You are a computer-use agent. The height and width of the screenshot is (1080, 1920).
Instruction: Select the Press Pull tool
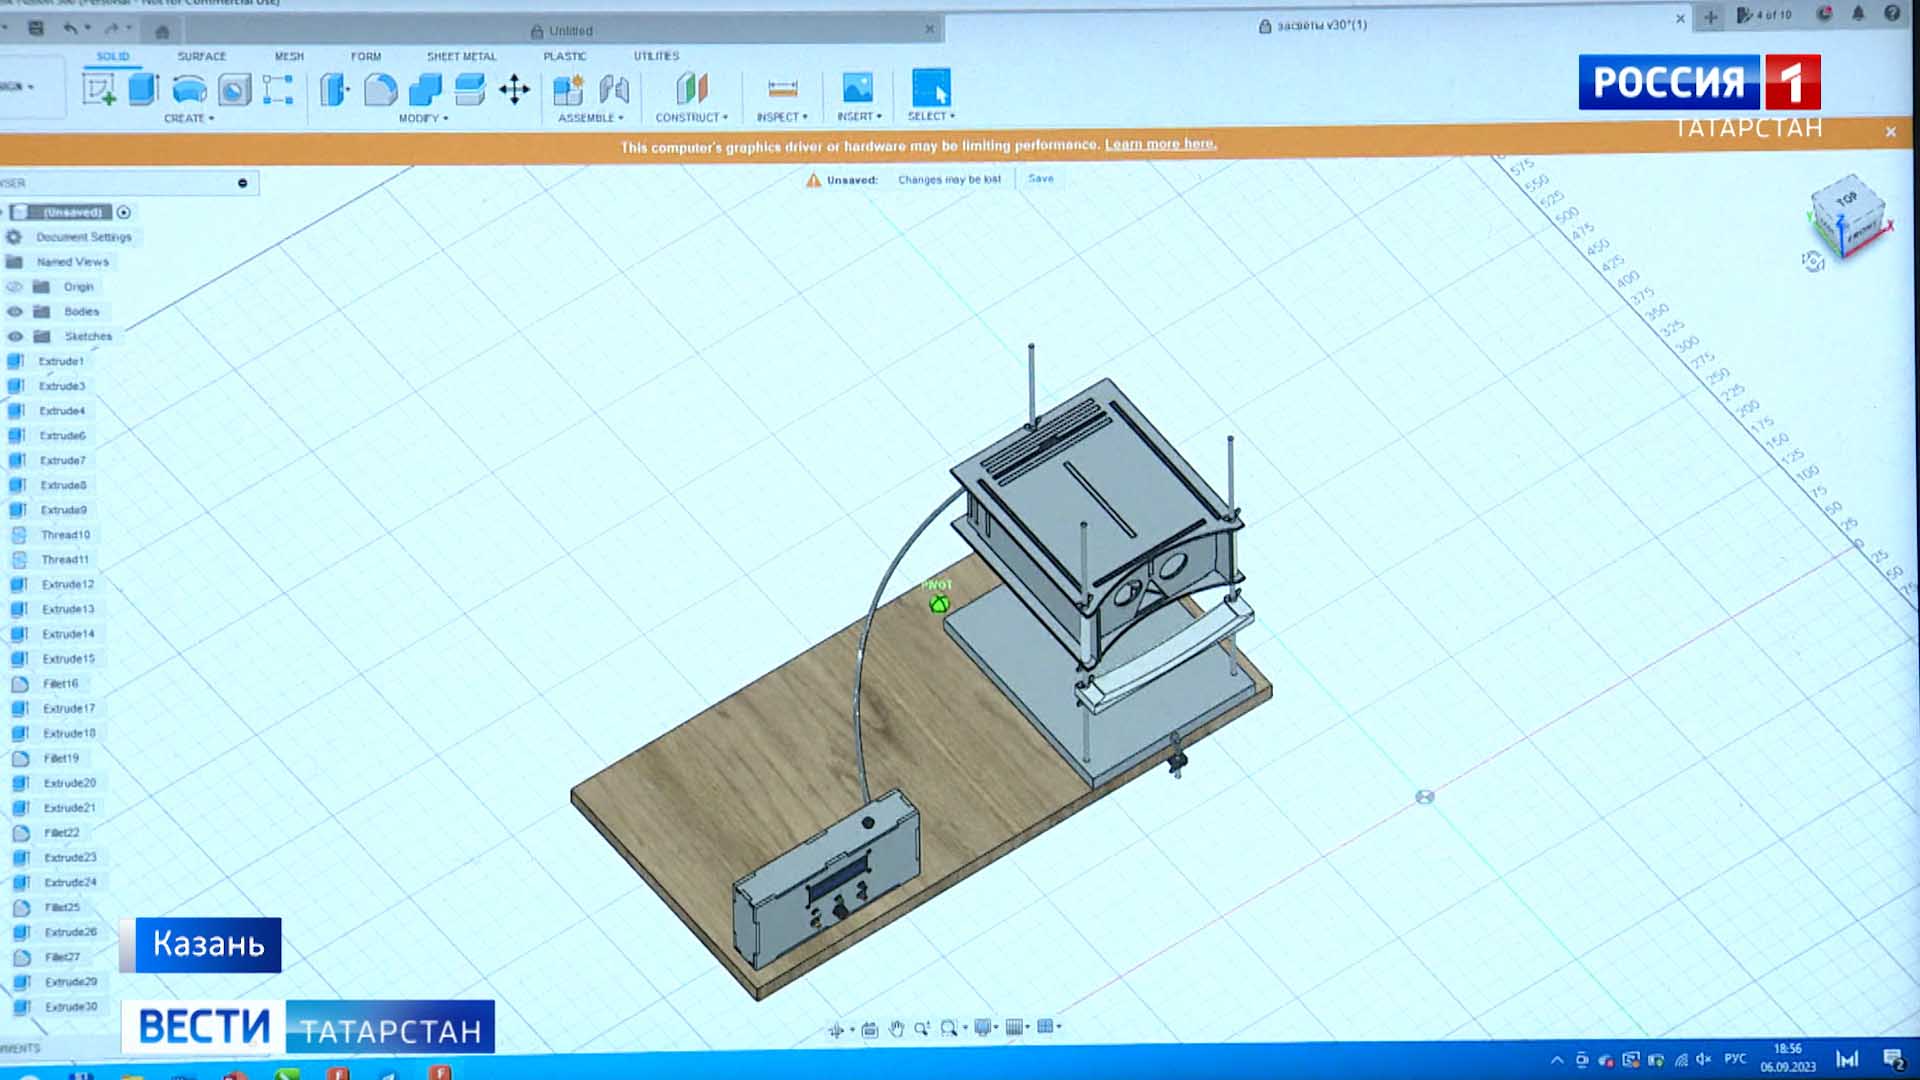[x=335, y=90]
